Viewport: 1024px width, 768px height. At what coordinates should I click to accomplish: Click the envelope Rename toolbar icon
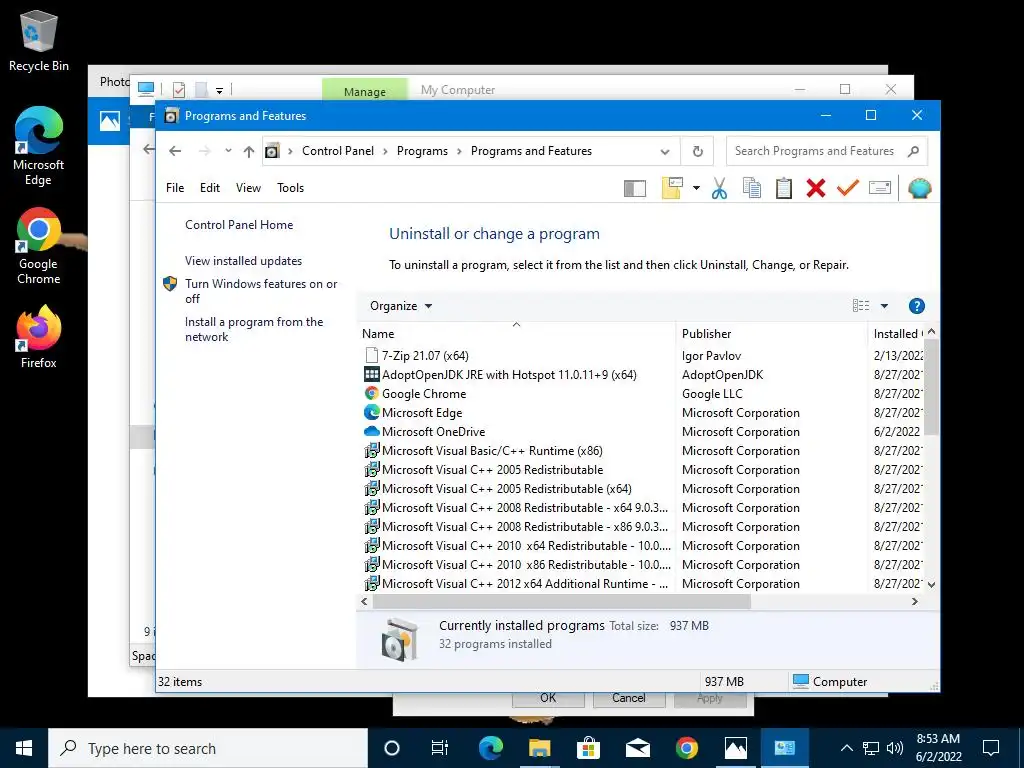tap(880, 188)
